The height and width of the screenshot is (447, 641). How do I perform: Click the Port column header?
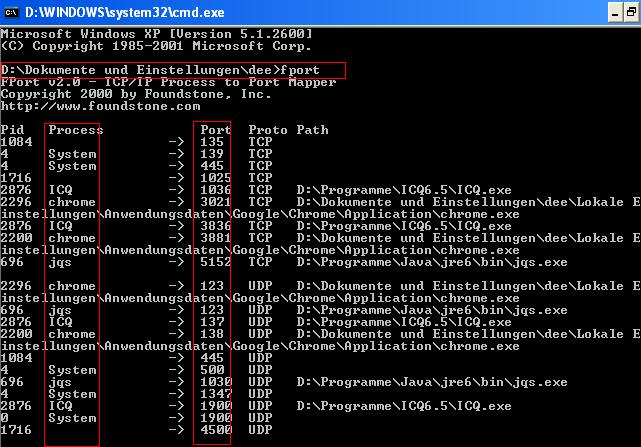(216, 130)
